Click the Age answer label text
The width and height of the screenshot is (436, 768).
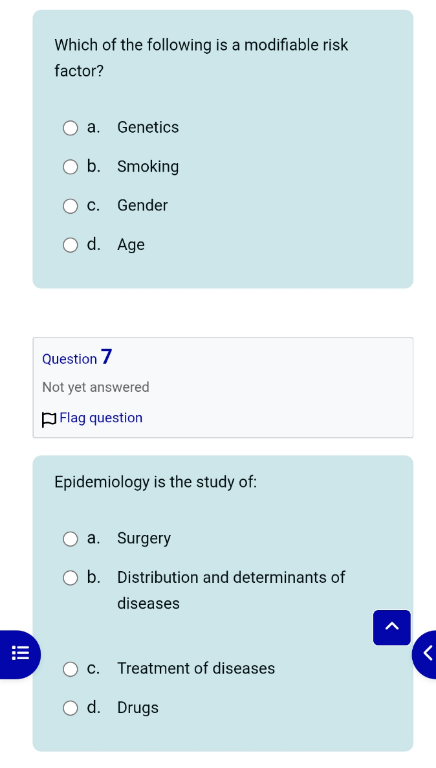coord(131,244)
